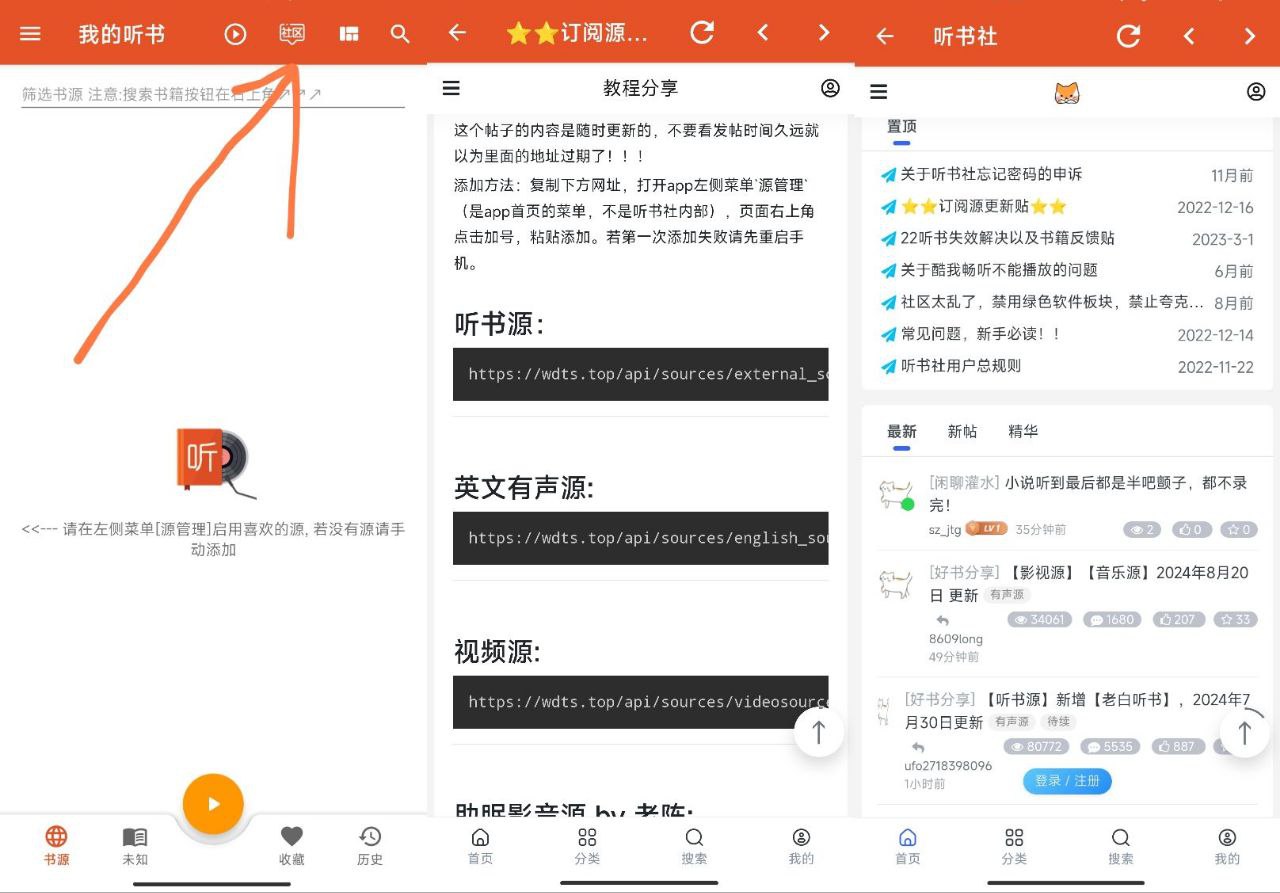This screenshot has height=893, width=1280.
Task: Open the 历史 history icon at bottom
Action: (x=369, y=845)
